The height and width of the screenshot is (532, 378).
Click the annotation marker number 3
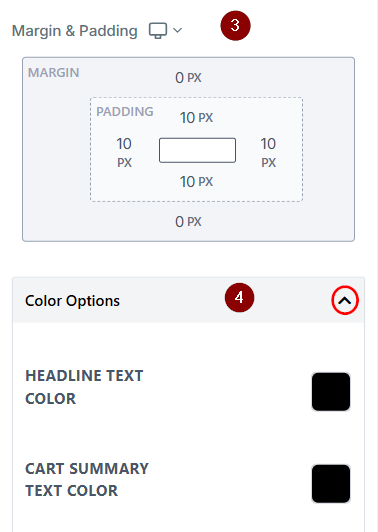235,26
